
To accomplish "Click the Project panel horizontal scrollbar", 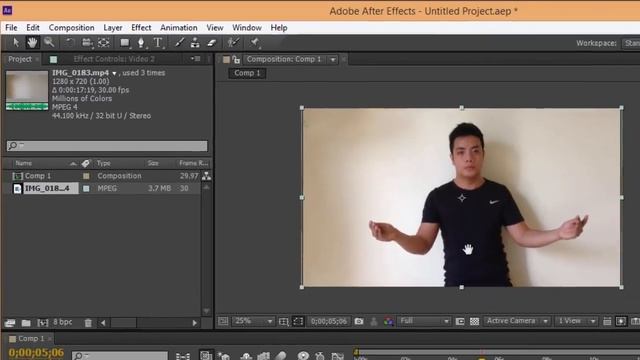I will point(149,323).
